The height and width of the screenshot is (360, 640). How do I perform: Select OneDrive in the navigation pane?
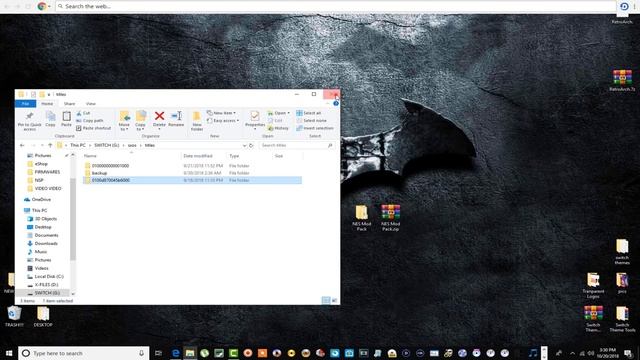pos(41,200)
